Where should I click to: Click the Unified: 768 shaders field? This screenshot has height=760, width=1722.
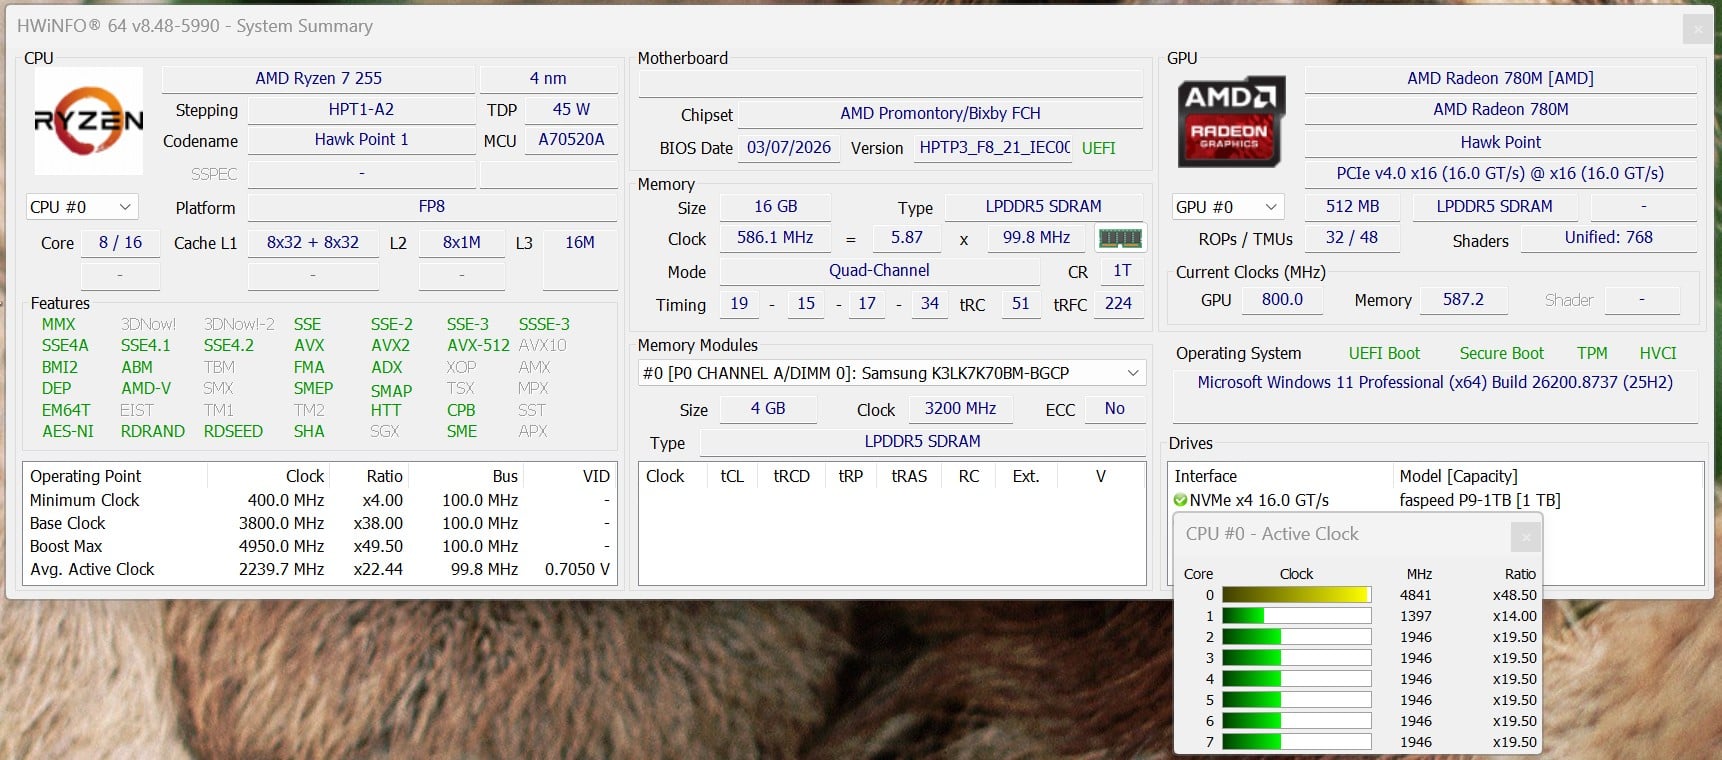tap(1608, 238)
